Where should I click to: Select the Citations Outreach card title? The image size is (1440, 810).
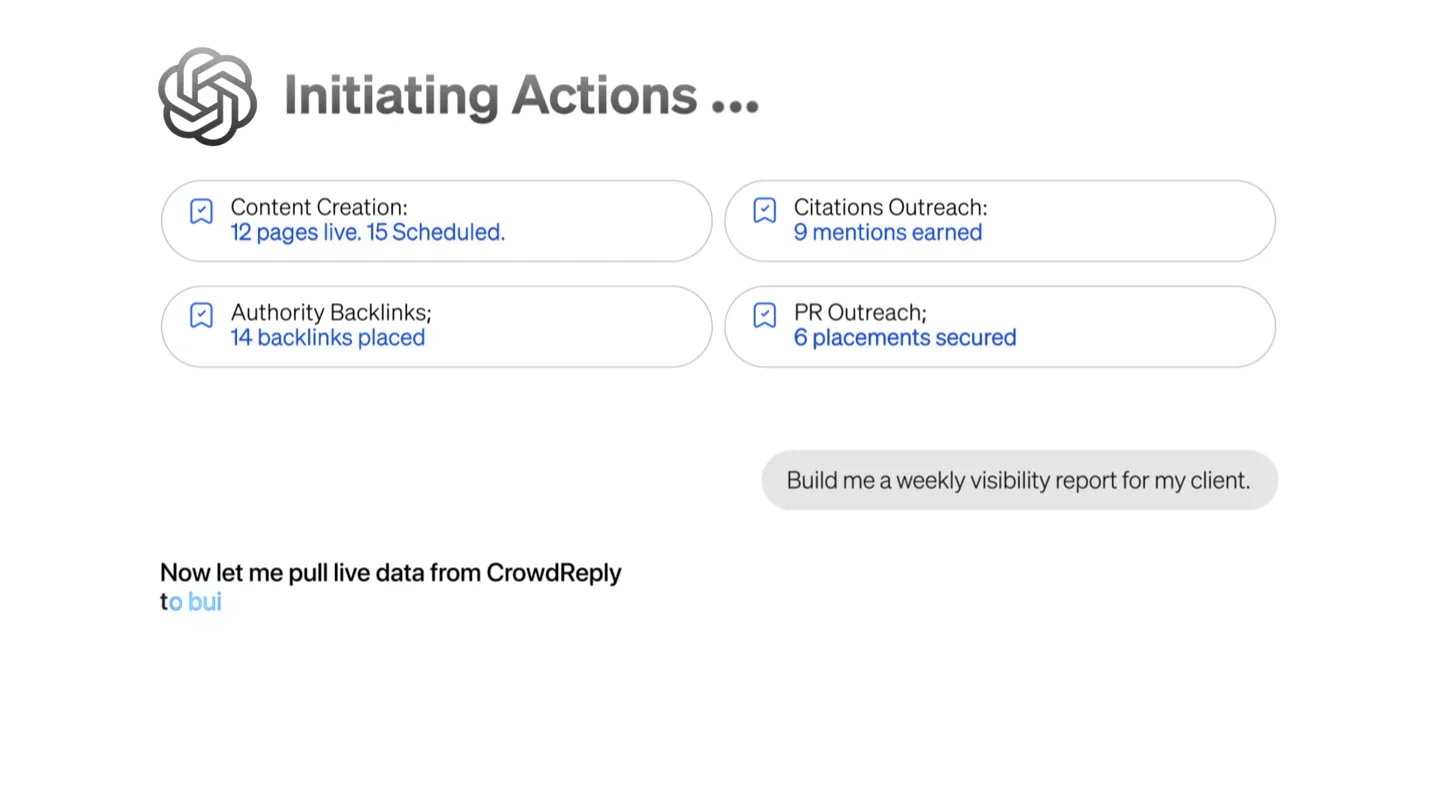coord(890,207)
